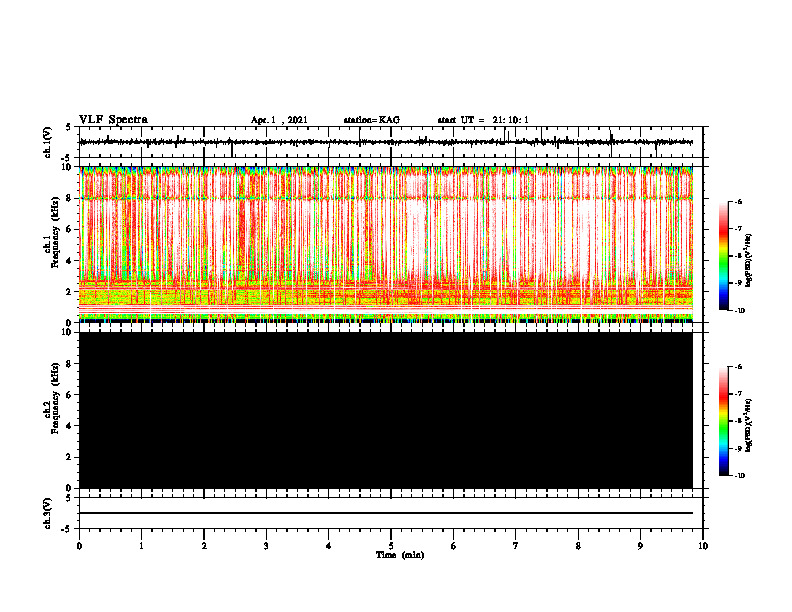The image size is (792, 612).
Task: Click the "2" kHz tick on ch.1 axis
Action: point(70,291)
